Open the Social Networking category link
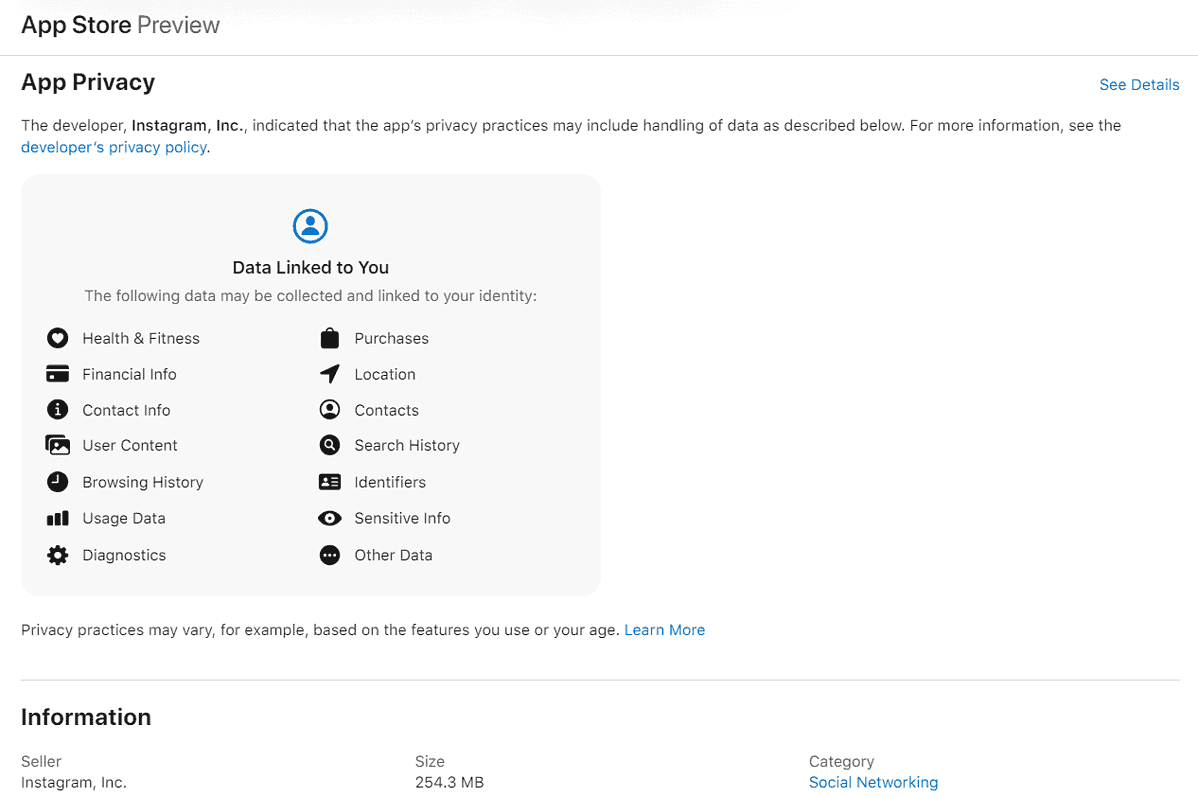This screenshot has width=1198, height=797. pos(873,782)
